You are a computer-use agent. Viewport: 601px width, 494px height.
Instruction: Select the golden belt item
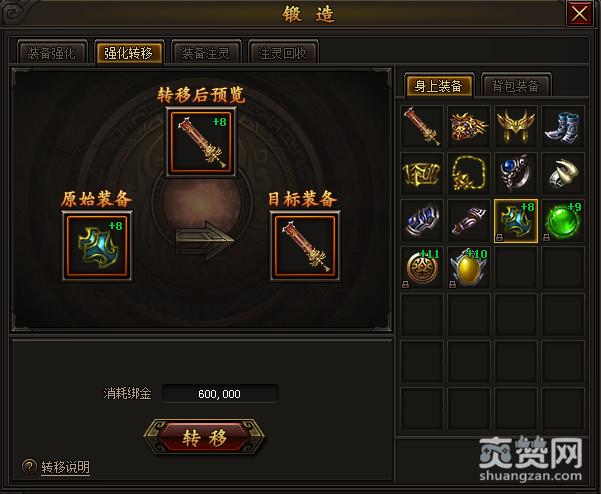(422, 174)
